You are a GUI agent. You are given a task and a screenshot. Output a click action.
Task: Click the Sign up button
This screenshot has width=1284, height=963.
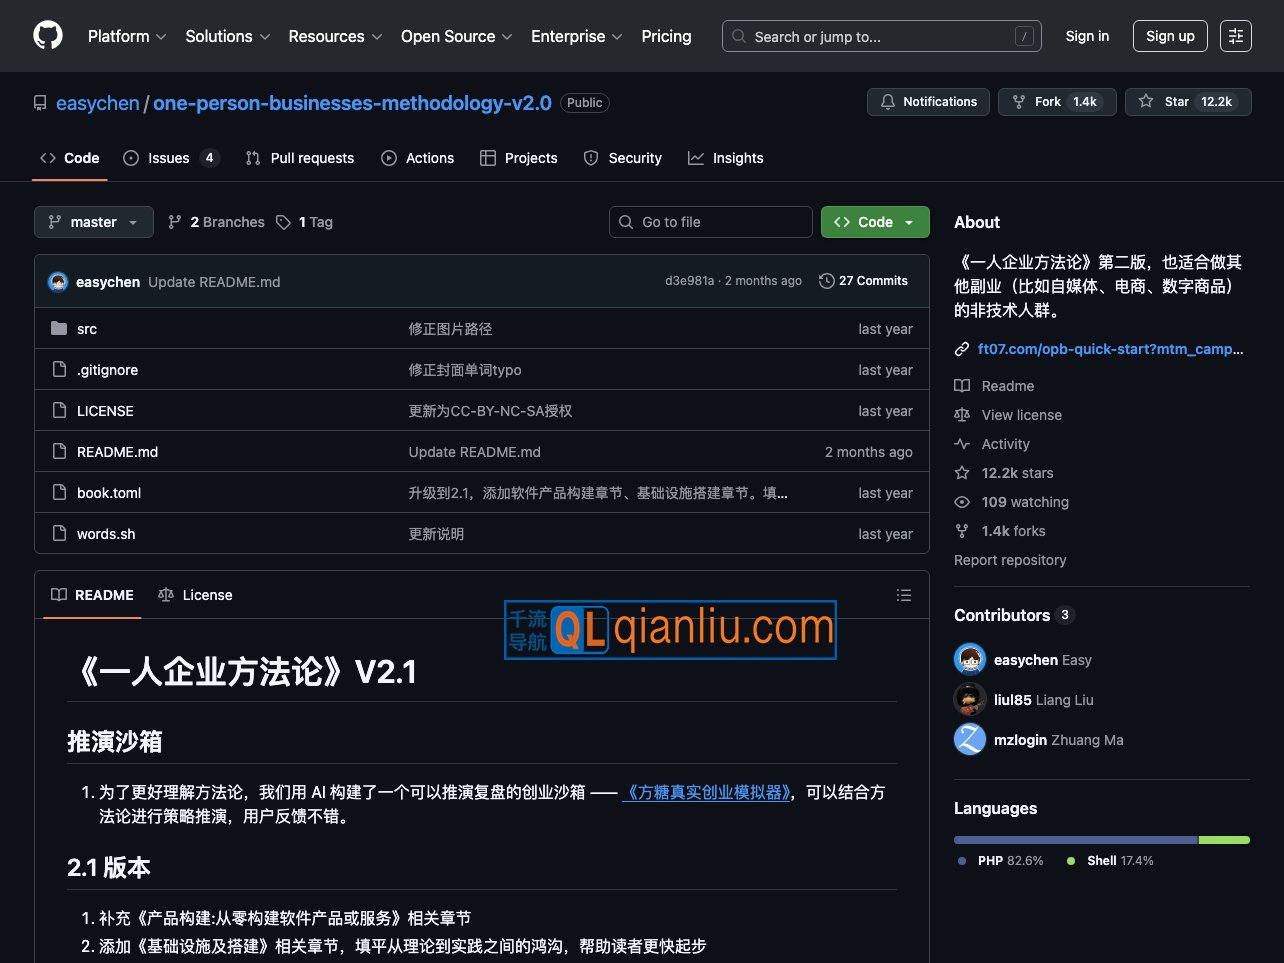[x=1169, y=36]
